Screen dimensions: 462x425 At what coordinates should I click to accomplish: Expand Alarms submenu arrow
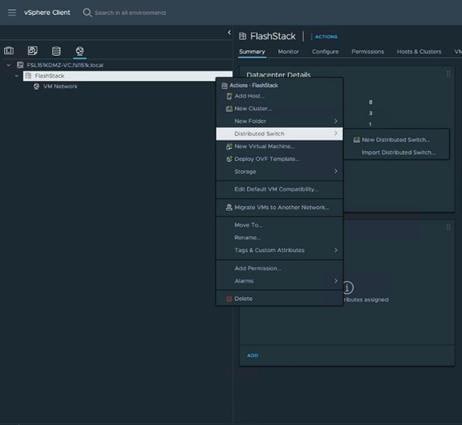point(336,281)
